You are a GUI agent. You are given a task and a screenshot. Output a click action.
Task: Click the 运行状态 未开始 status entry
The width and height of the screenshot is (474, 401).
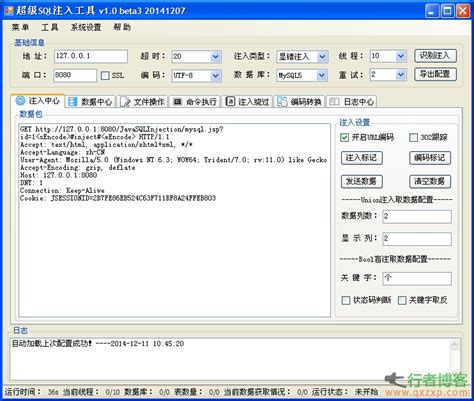click(345, 392)
